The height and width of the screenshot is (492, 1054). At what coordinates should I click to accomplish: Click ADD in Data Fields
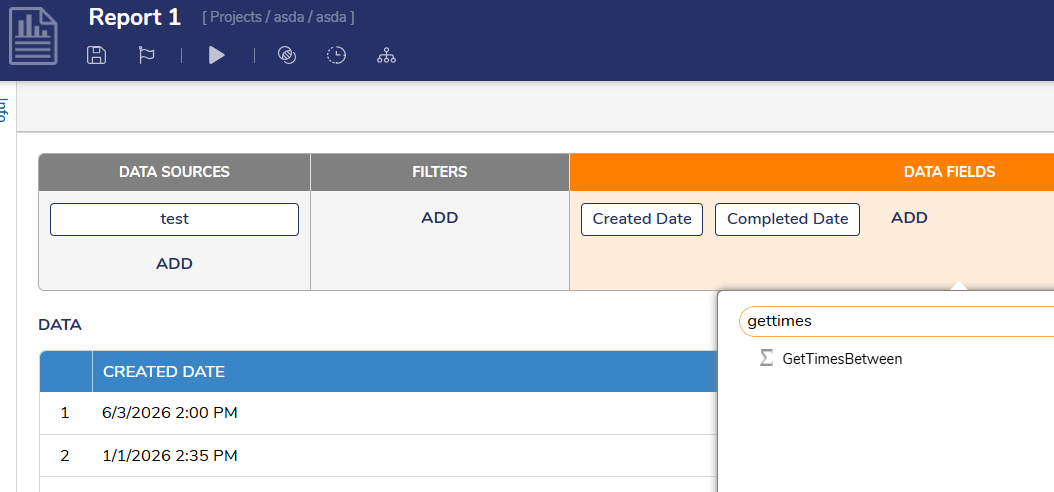(x=909, y=218)
